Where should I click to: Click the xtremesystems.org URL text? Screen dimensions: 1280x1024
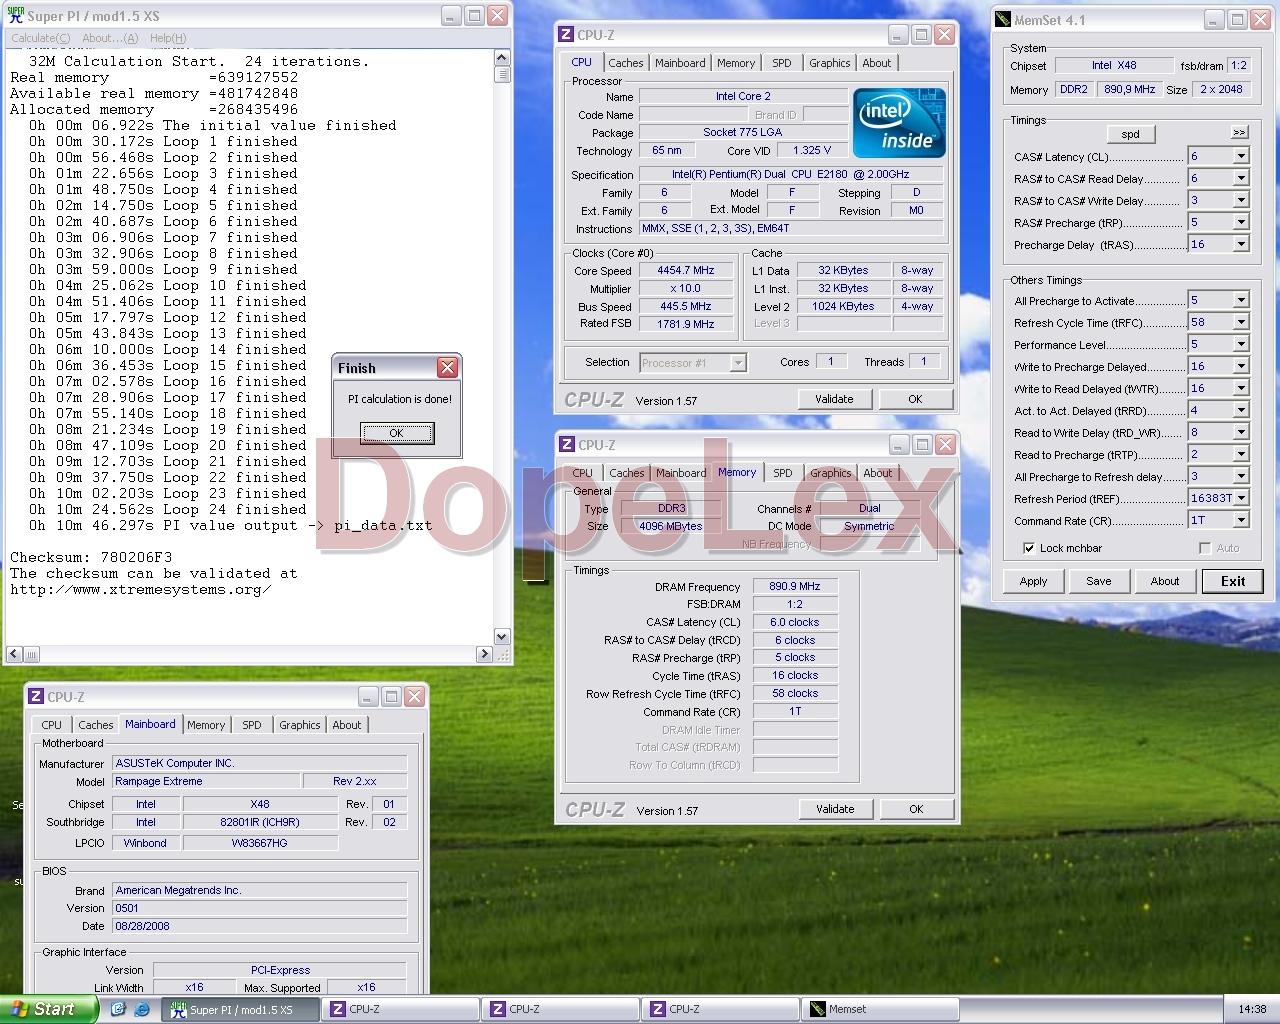141,589
